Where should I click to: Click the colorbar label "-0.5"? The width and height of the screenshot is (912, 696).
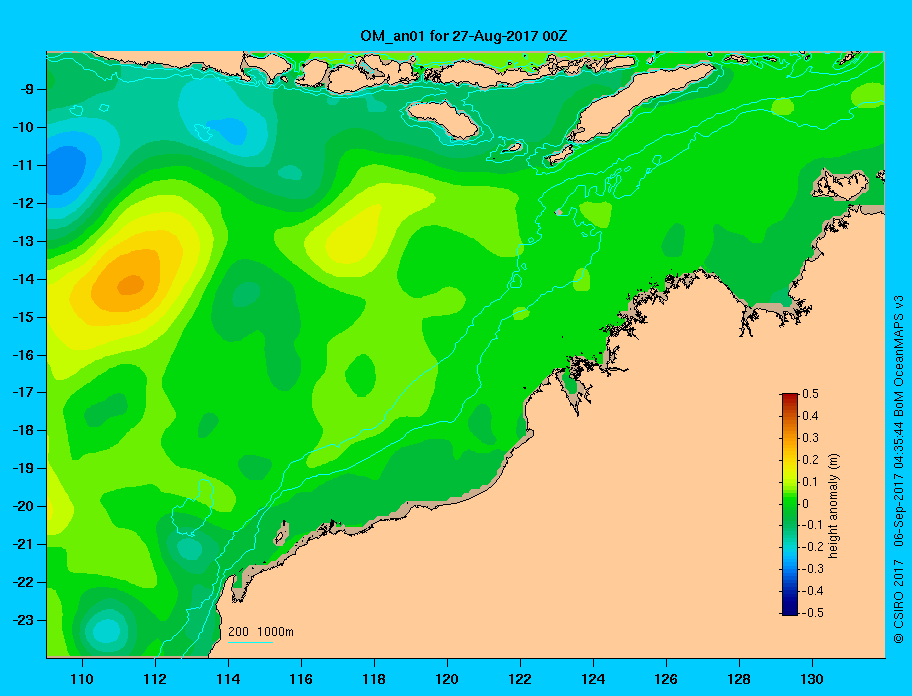click(813, 613)
